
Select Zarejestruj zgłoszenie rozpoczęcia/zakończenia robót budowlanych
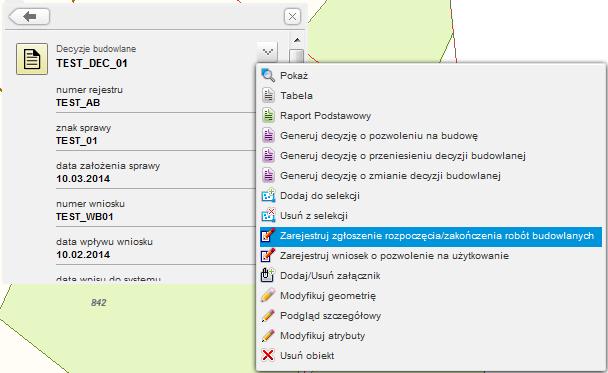(x=431, y=236)
